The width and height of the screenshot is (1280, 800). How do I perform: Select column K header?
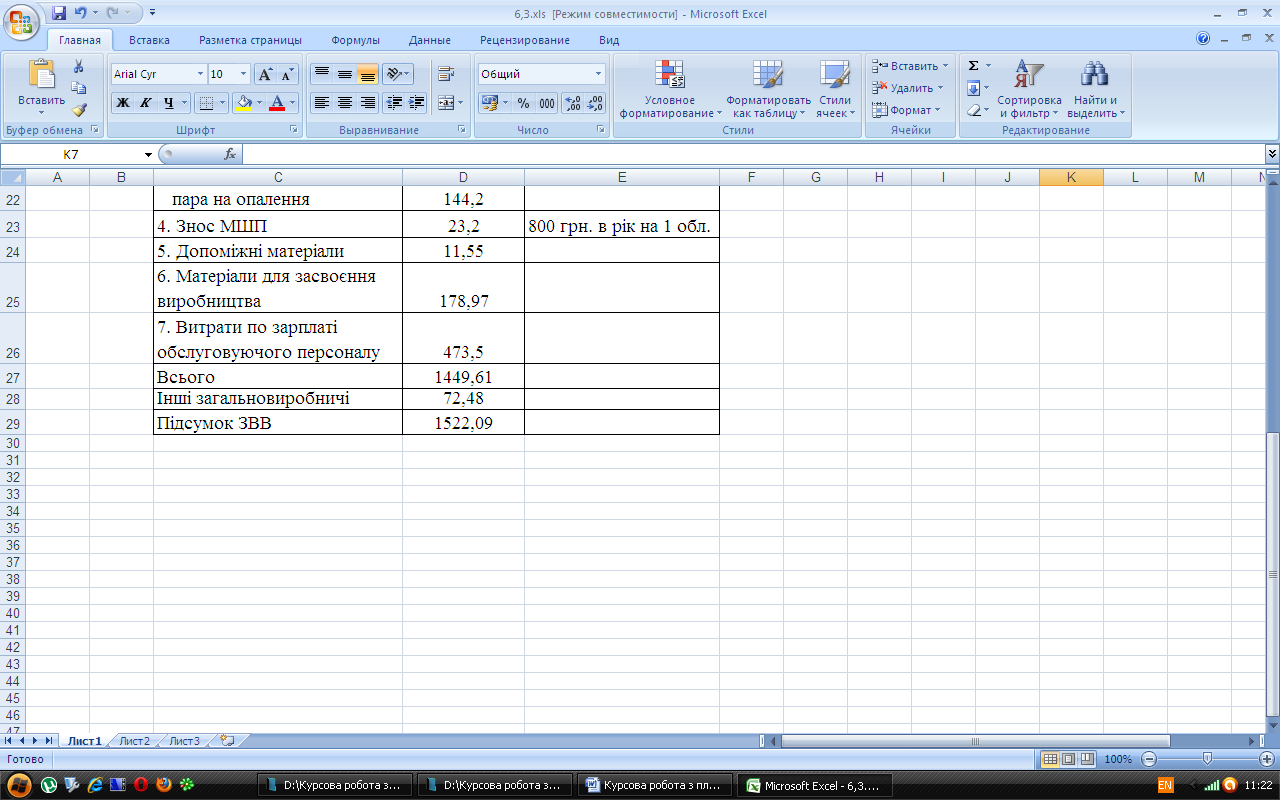(x=1071, y=177)
